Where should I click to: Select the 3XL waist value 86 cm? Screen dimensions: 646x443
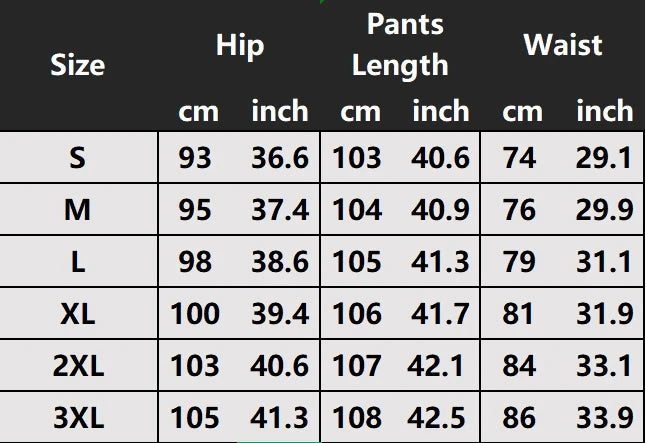click(519, 418)
